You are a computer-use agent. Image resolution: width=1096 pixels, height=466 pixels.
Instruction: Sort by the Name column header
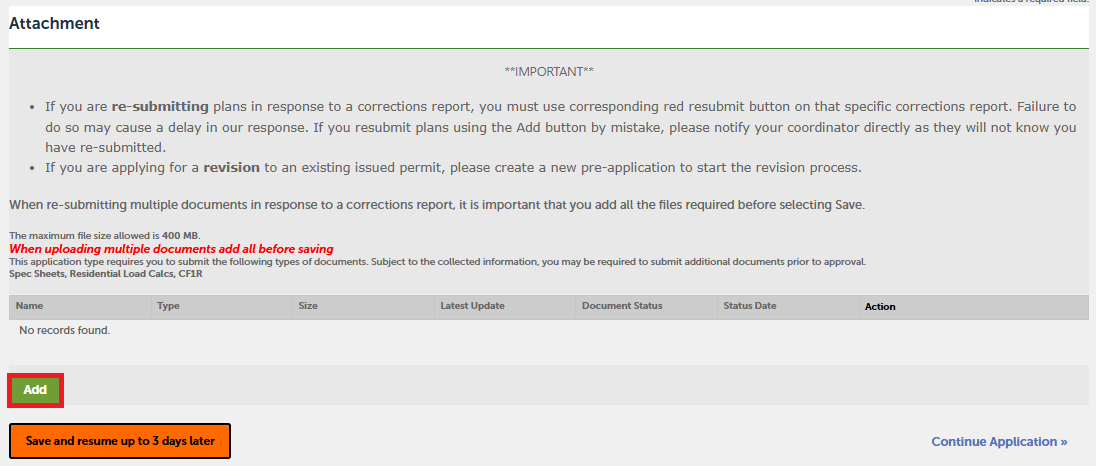pyautogui.click(x=30, y=306)
